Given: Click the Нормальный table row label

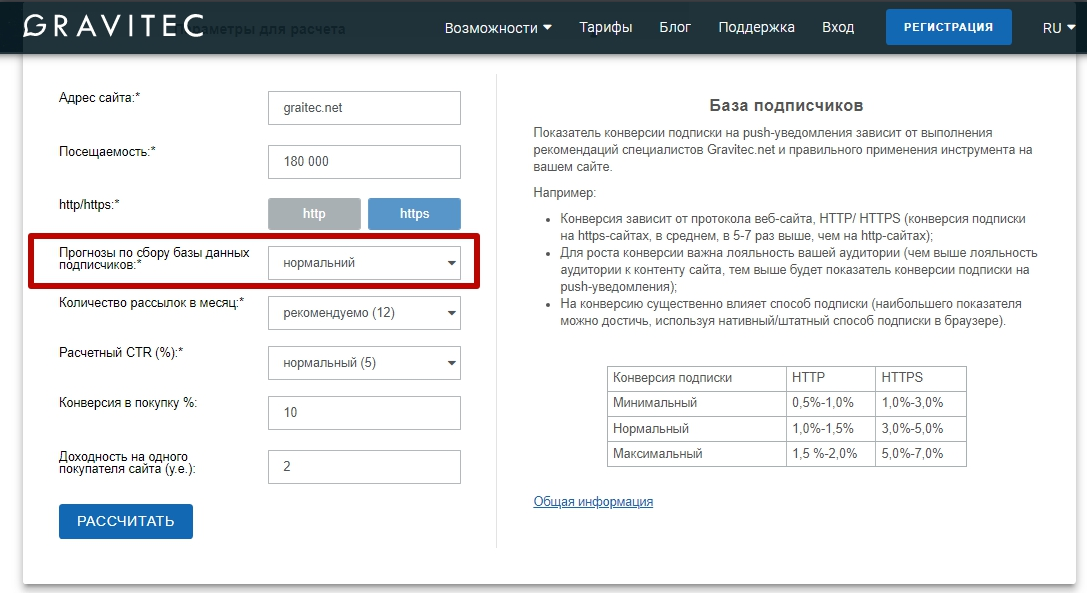Looking at the screenshot, I should click(x=697, y=429).
